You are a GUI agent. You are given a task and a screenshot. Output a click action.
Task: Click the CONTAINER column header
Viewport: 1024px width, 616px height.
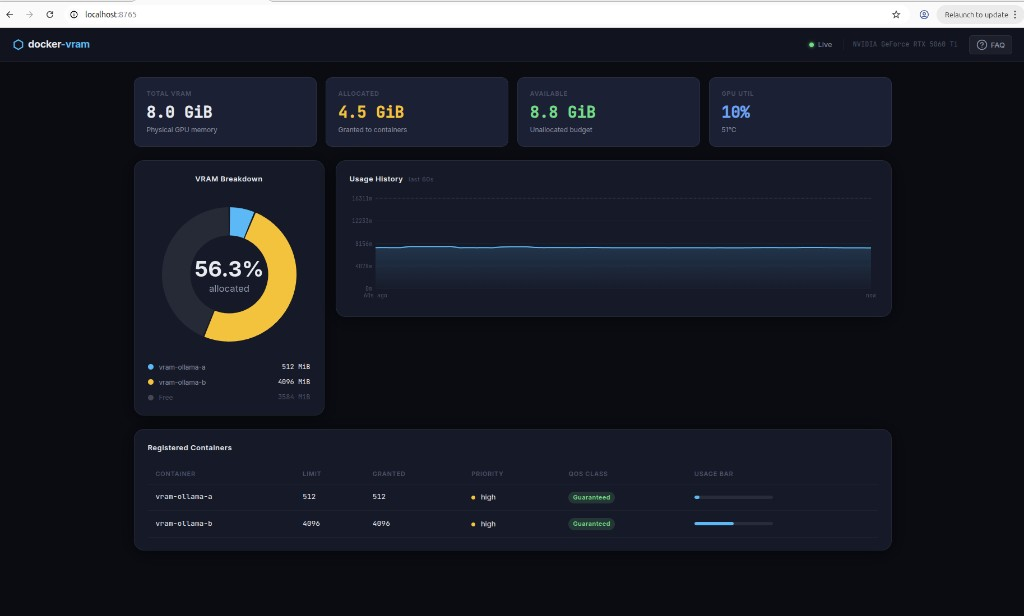(175, 474)
